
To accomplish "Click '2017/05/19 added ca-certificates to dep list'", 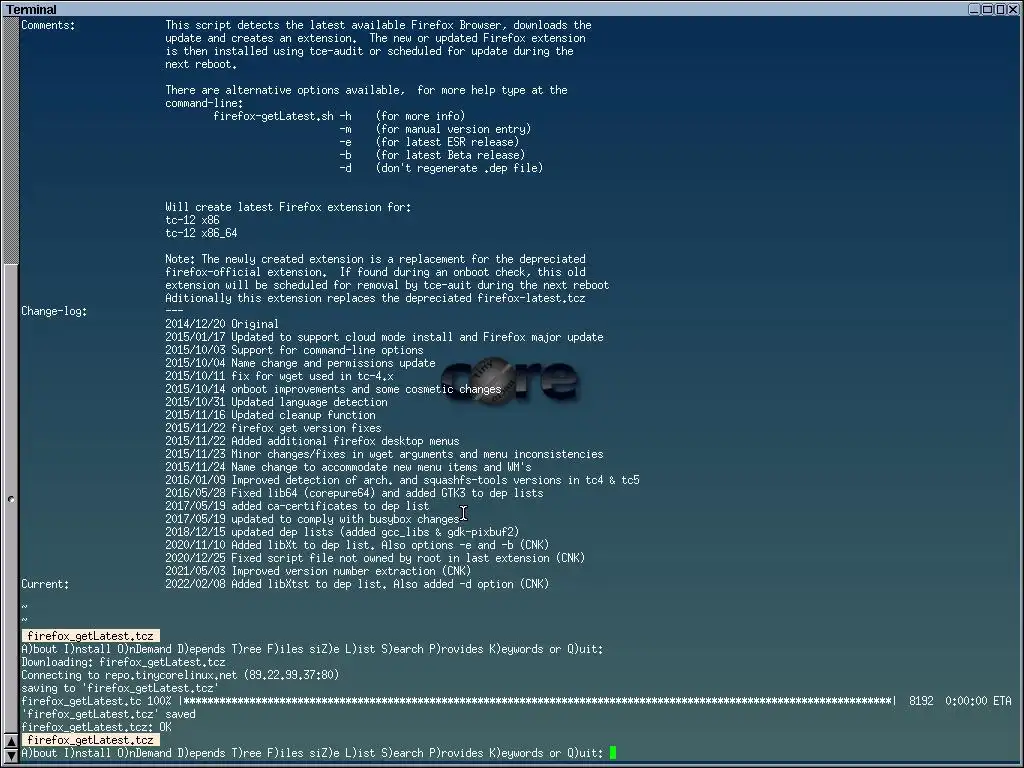I will (297, 506).
